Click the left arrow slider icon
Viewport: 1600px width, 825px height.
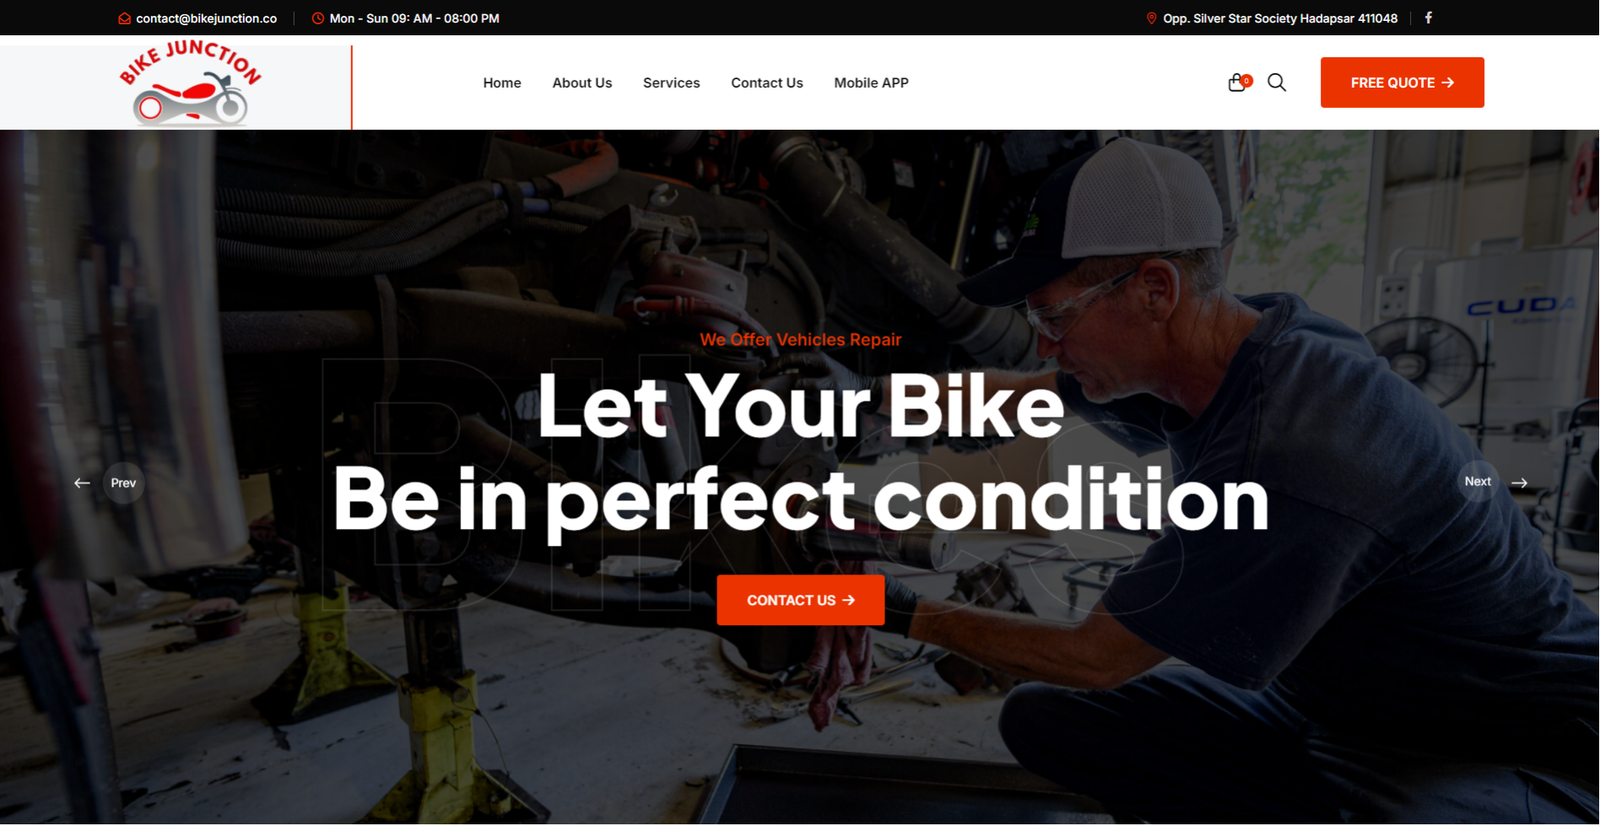tap(82, 483)
